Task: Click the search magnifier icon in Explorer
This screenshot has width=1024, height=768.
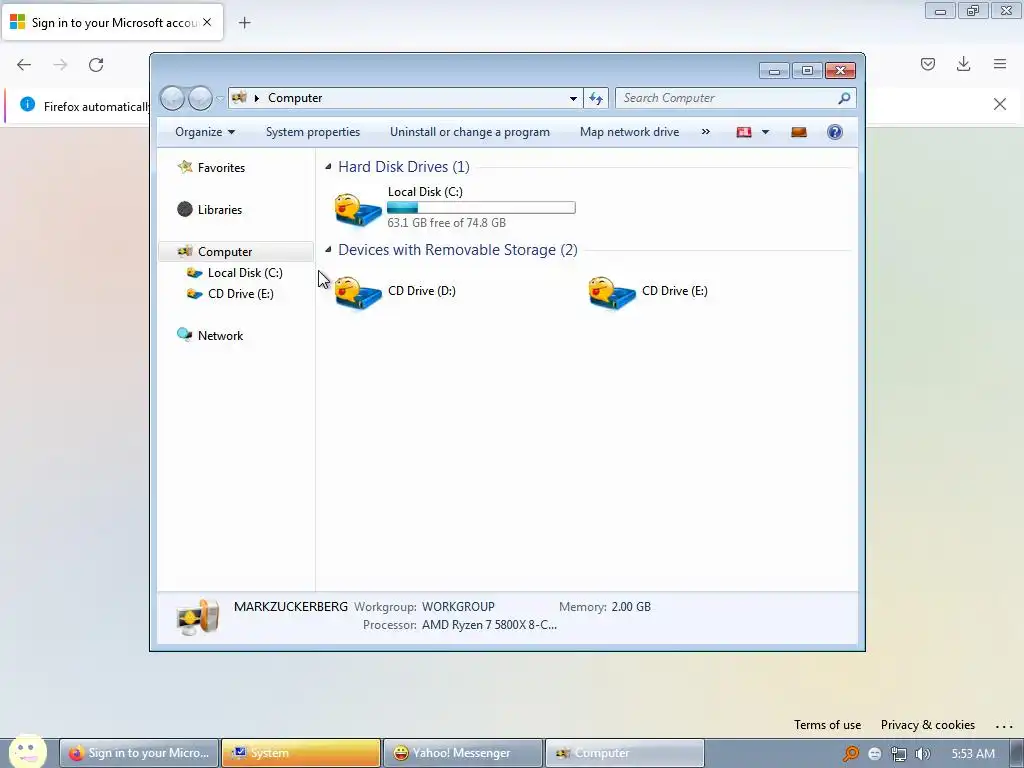Action: pos(844,98)
